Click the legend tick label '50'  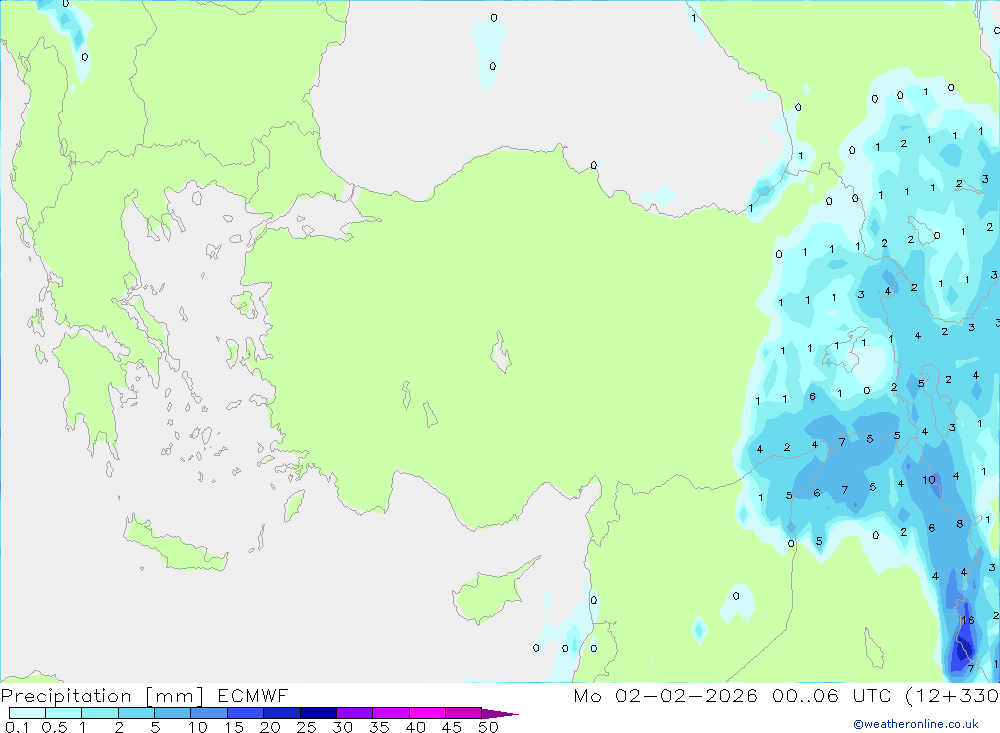tap(487, 727)
